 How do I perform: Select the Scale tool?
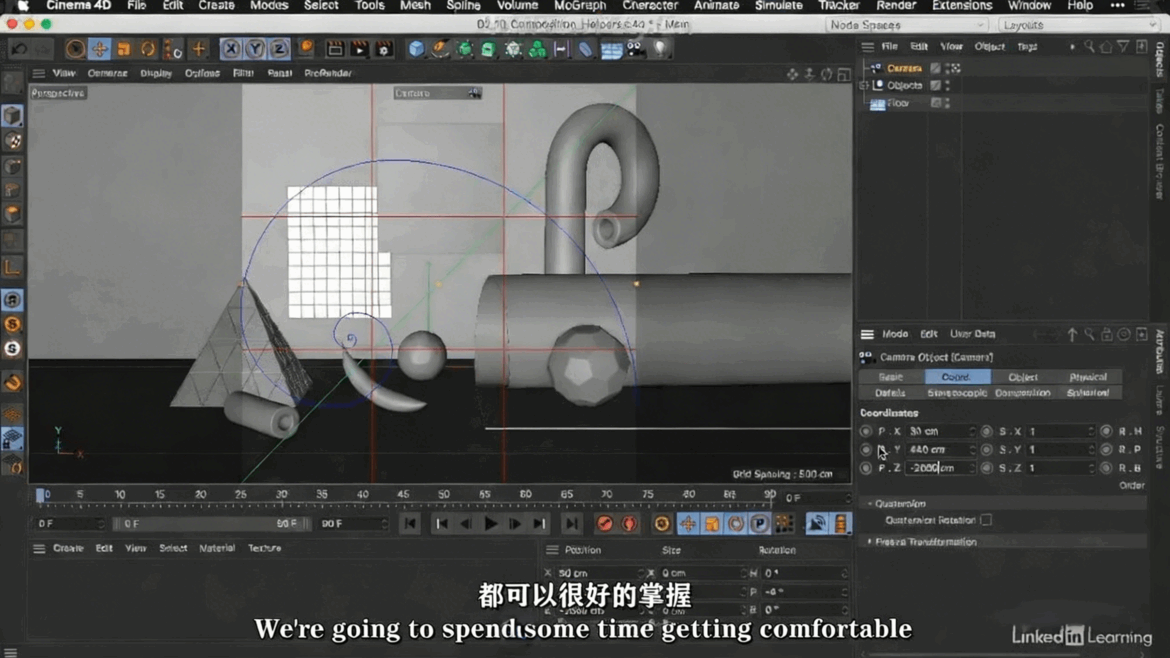pos(122,48)
